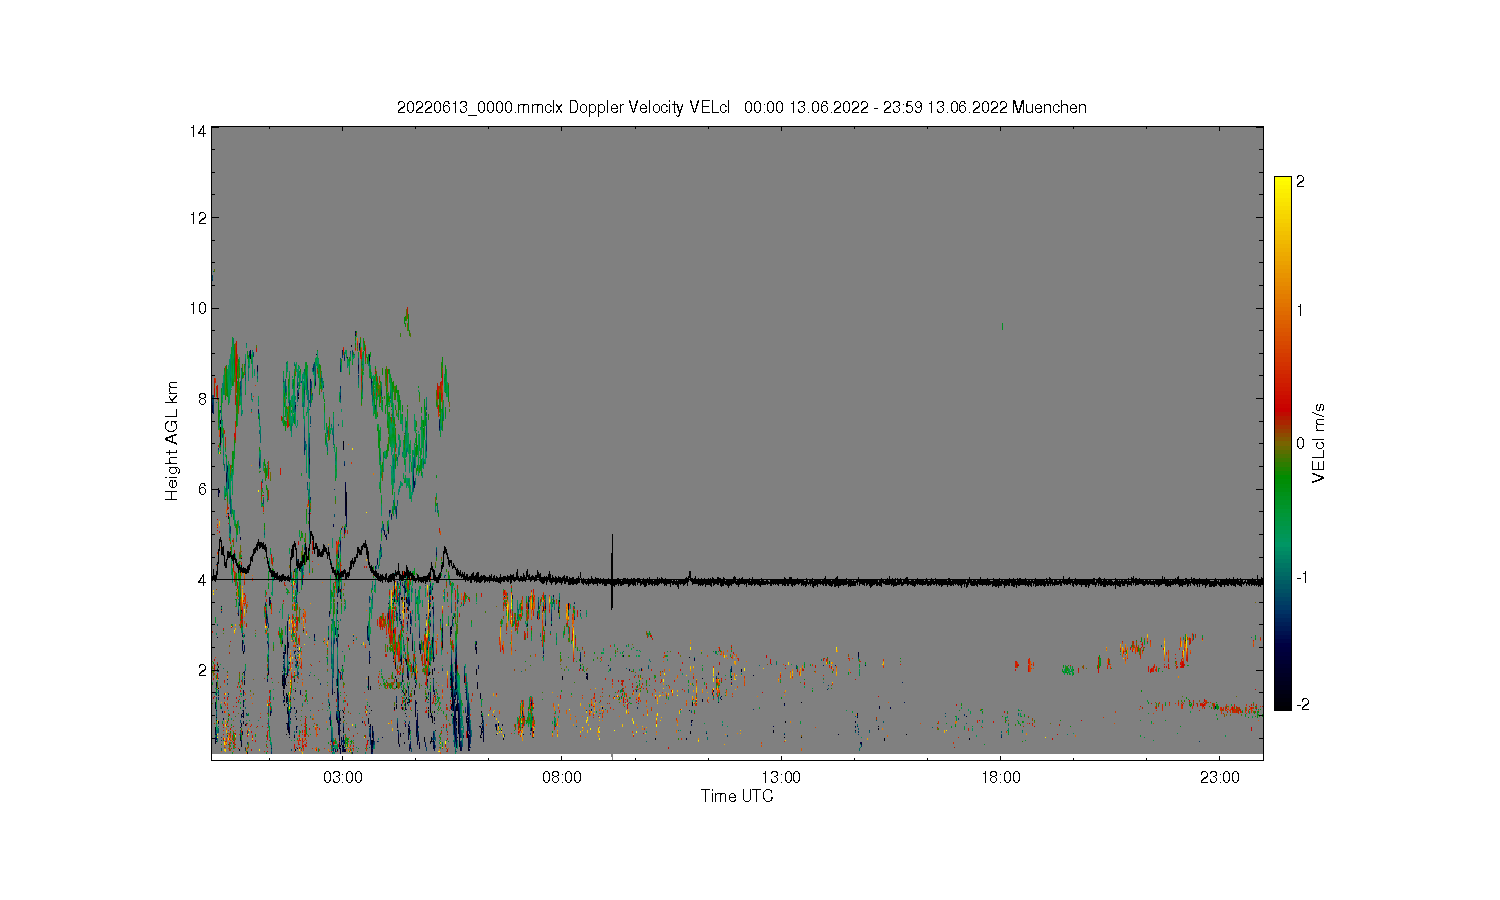Click the 8 km height tick label

pos(202,398)
